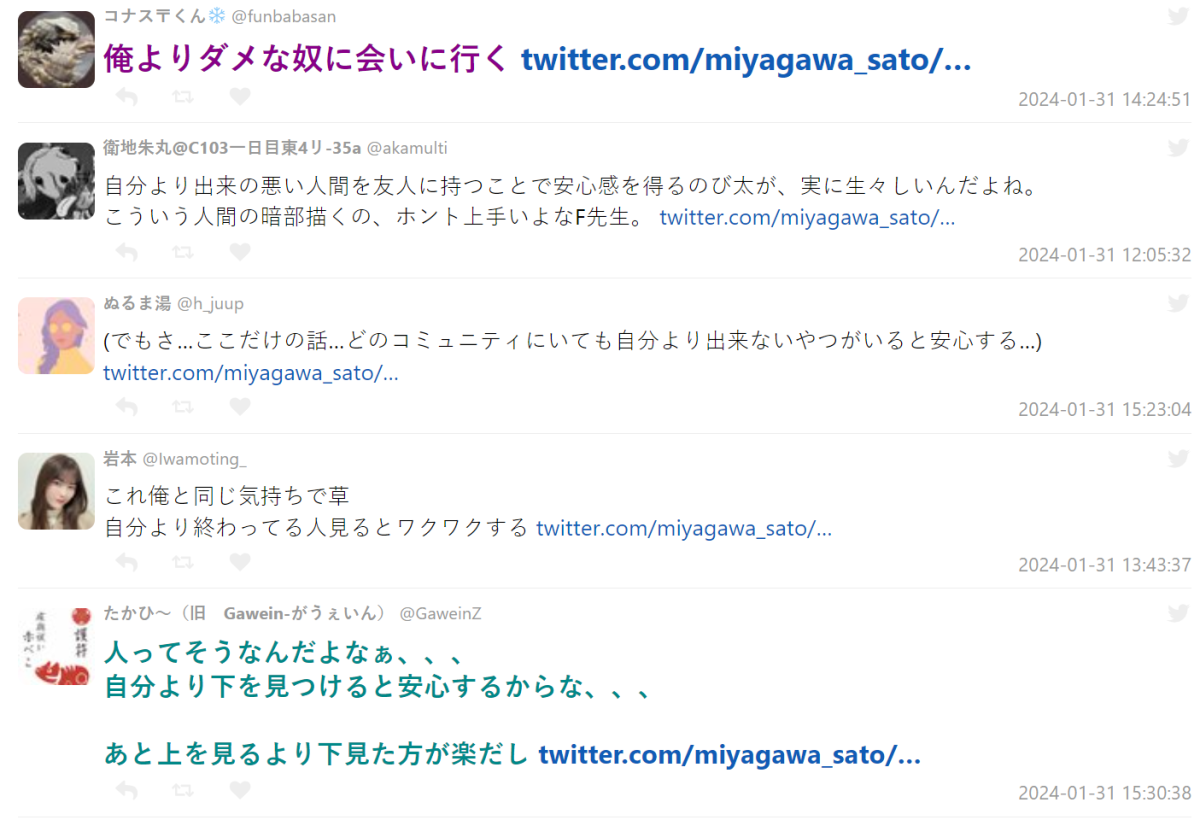Screen dimensions: 1200x820
Task: Retweet the funbabasan tweet
Action: coord(183,97)
